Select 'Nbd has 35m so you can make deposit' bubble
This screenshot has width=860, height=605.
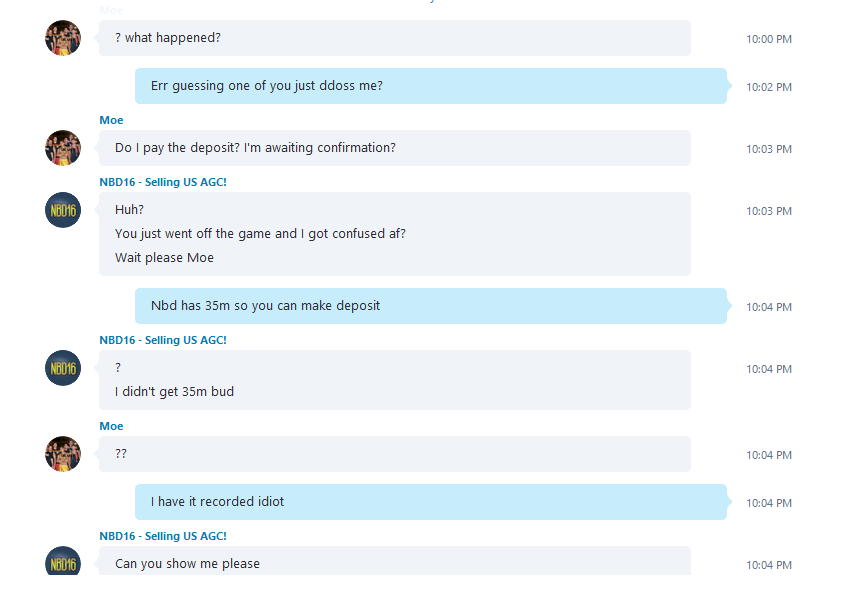[x=431, y=306]
